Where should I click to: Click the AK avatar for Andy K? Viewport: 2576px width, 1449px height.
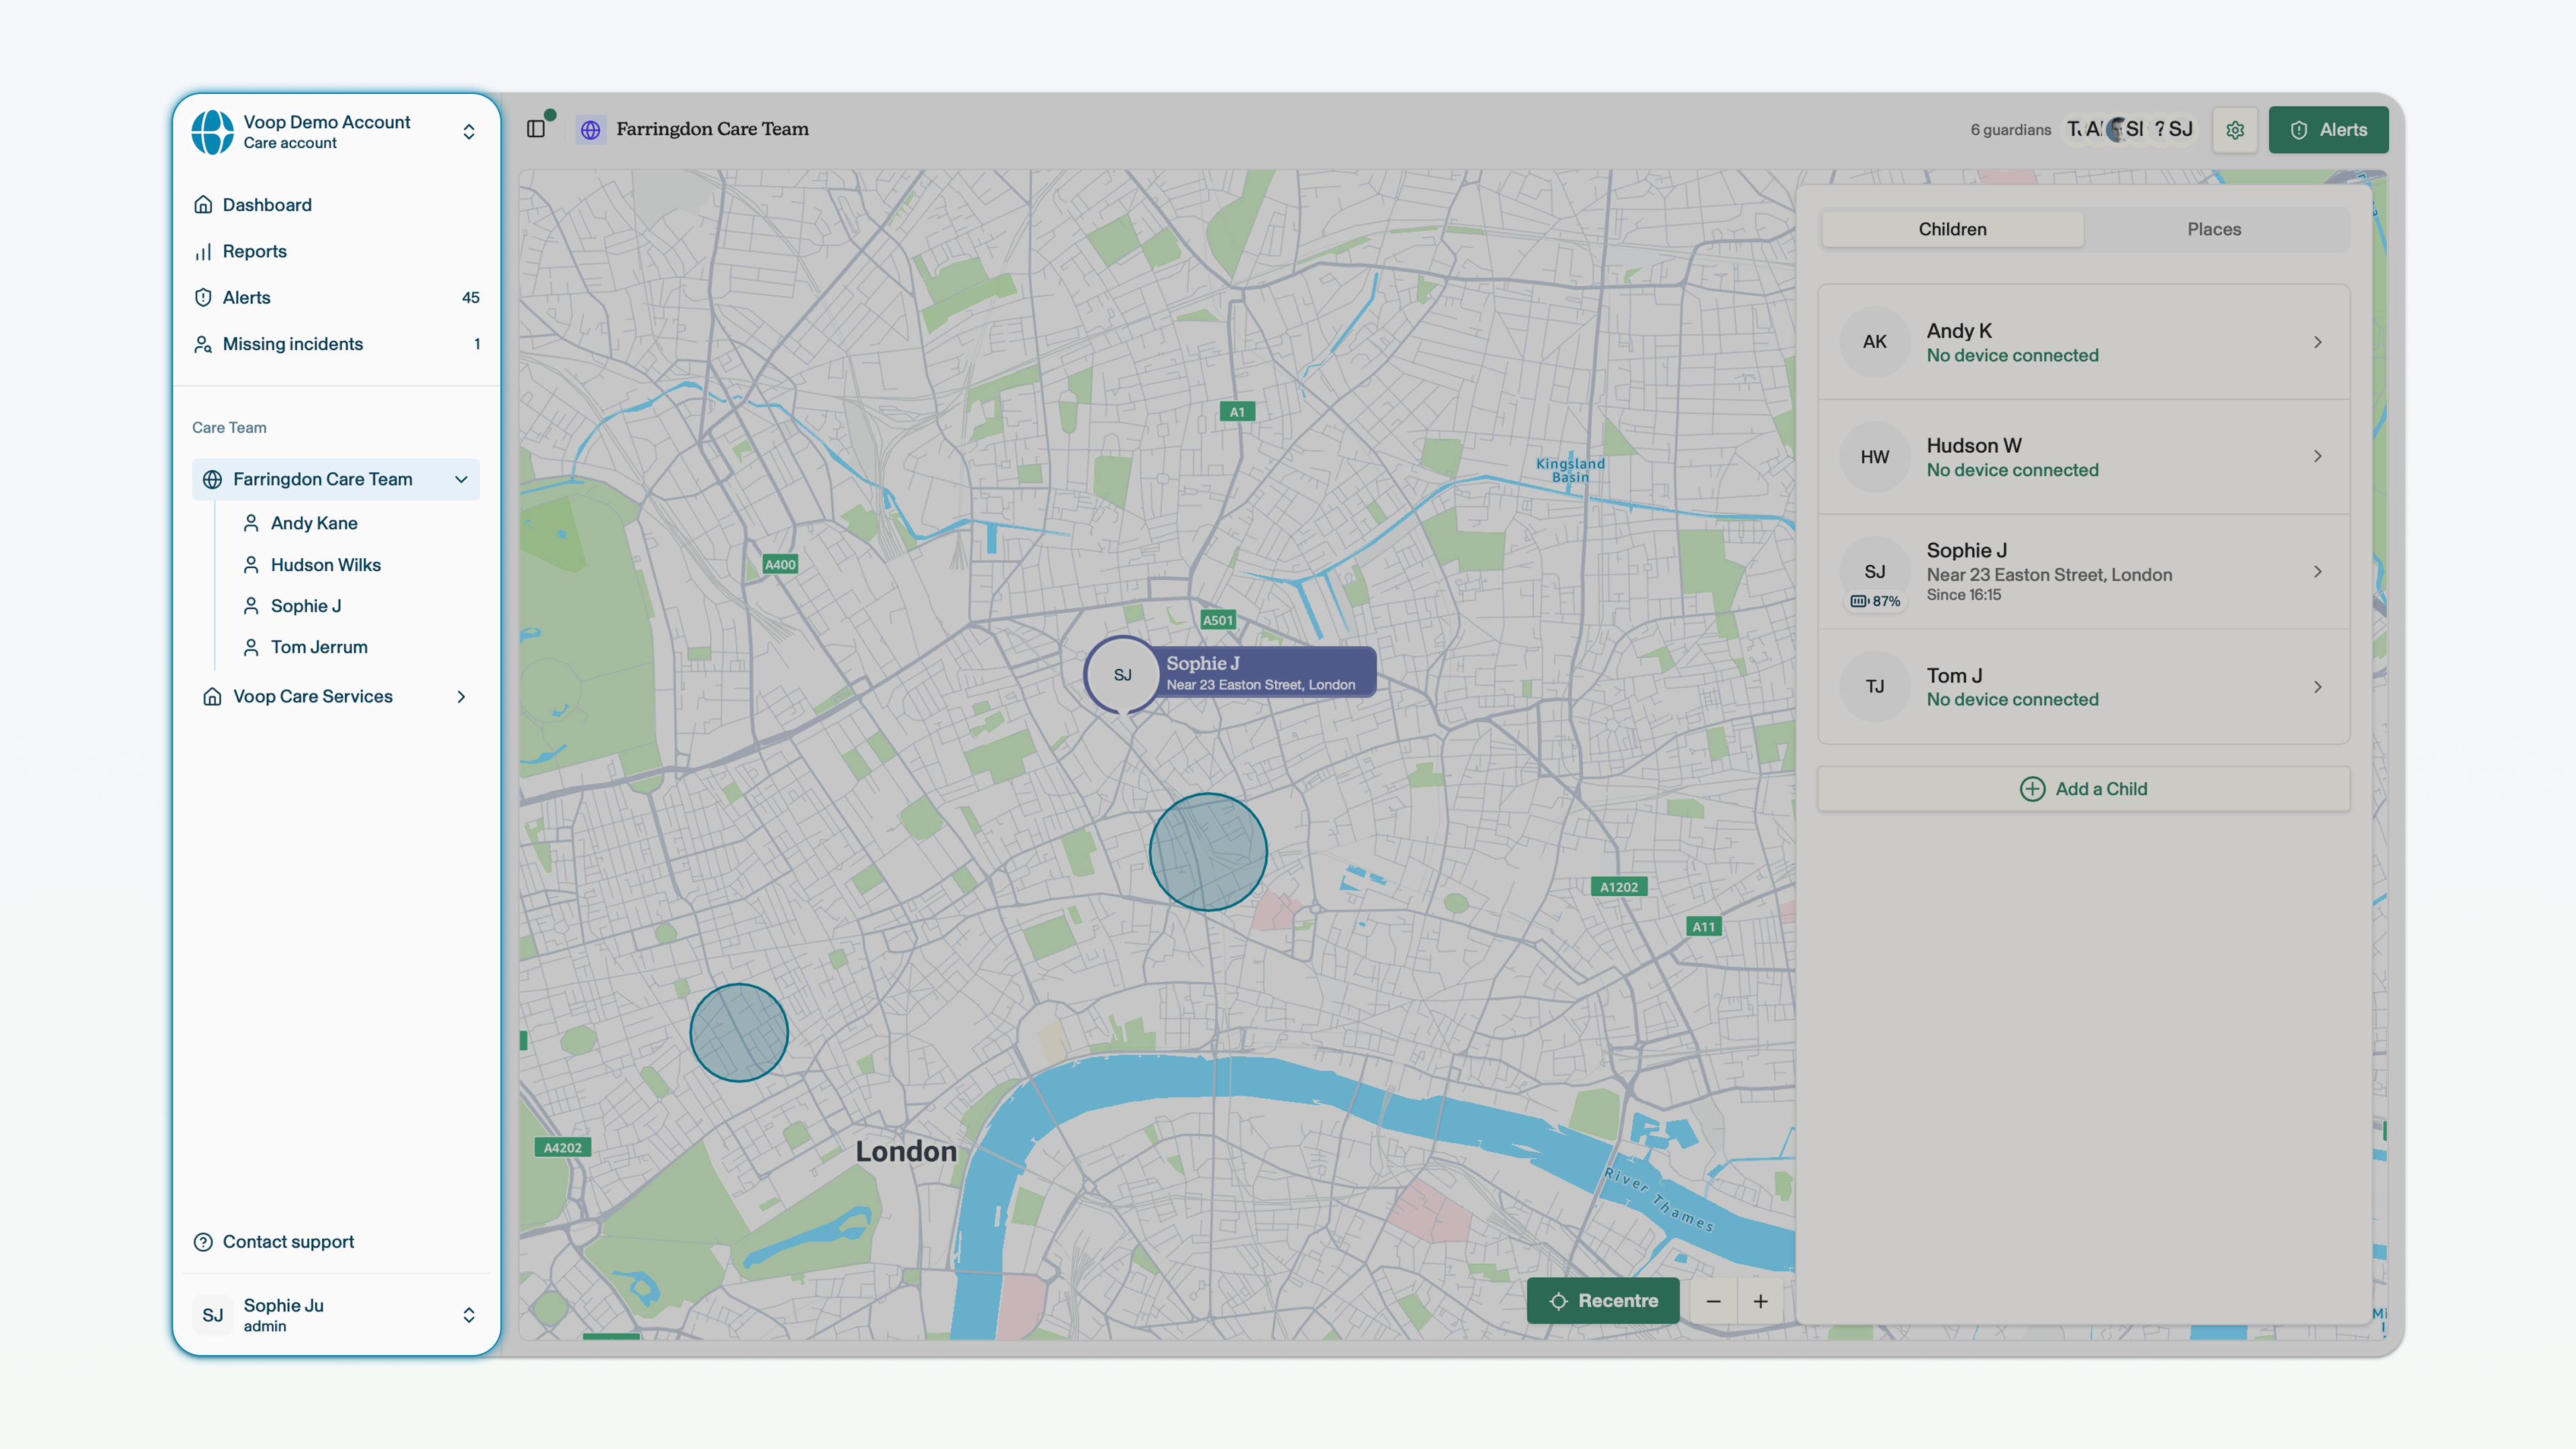1875,342
